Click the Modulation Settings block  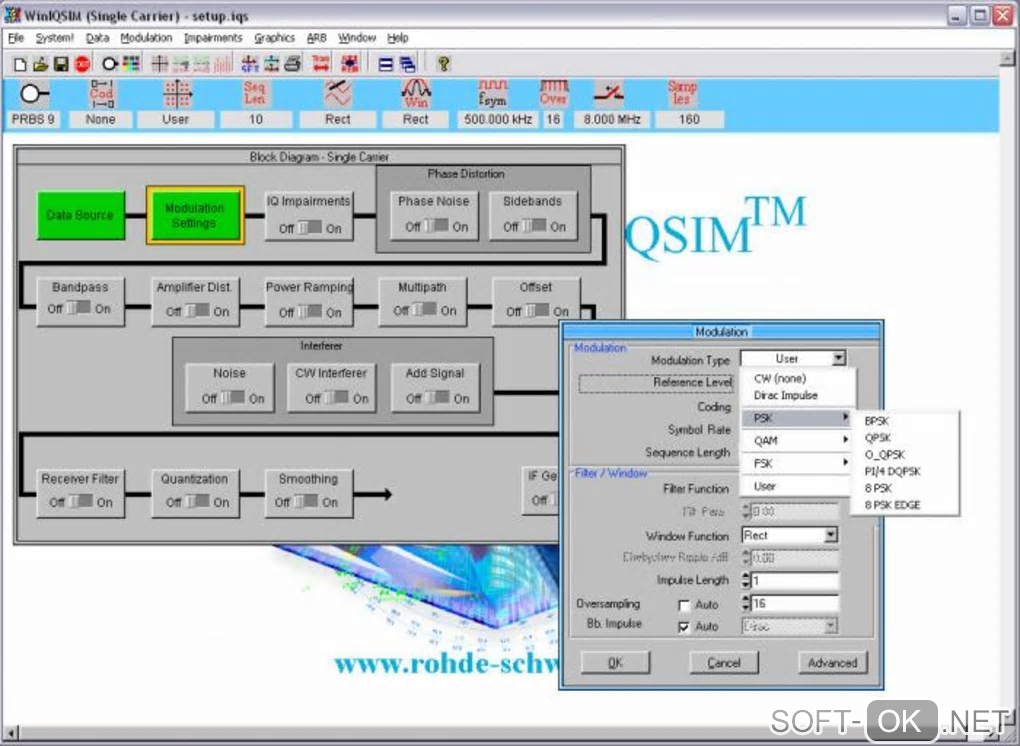click(x=195, y=215)
